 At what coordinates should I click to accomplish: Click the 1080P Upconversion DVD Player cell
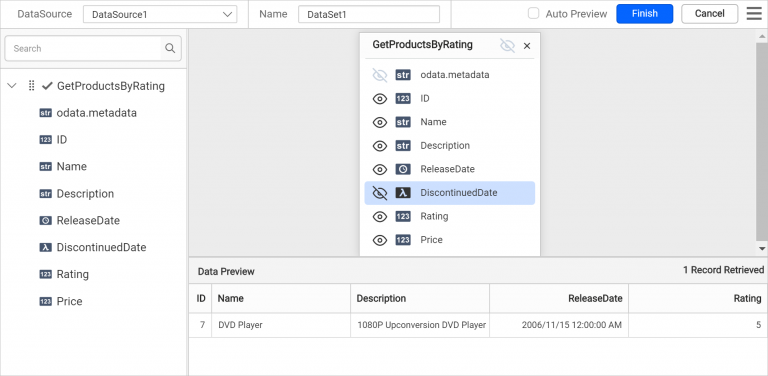tap(420, 325)
